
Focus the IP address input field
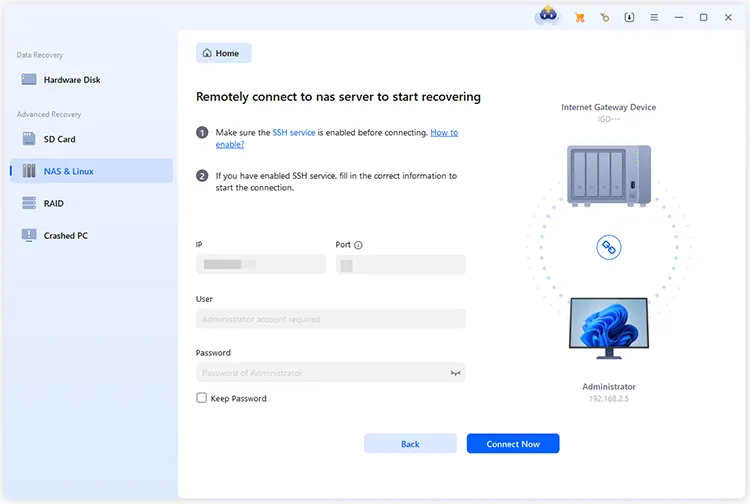point(261,264)
